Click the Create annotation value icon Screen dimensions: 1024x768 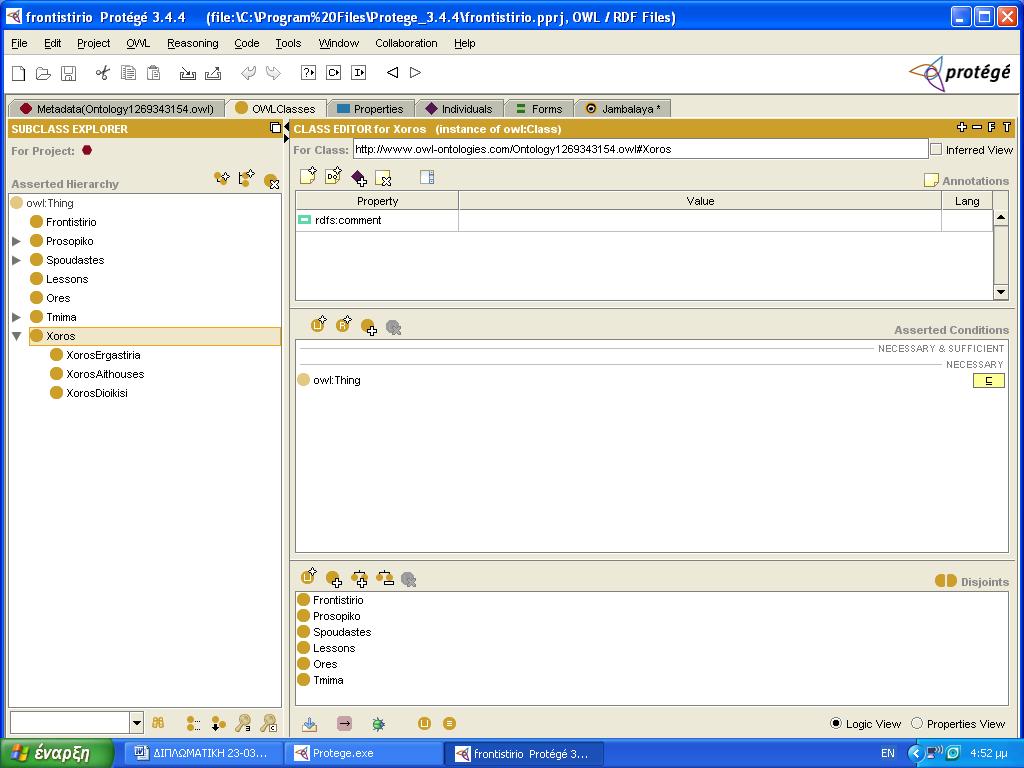[x=308, y=176]
